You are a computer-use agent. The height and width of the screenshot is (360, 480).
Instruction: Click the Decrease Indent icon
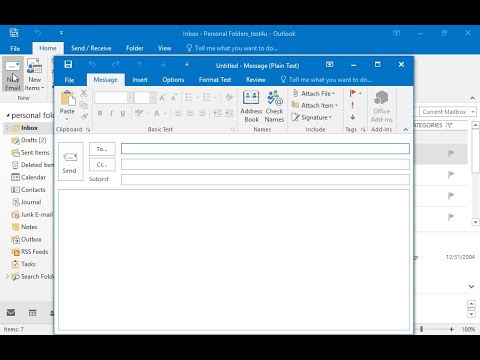tap(217, 113)
